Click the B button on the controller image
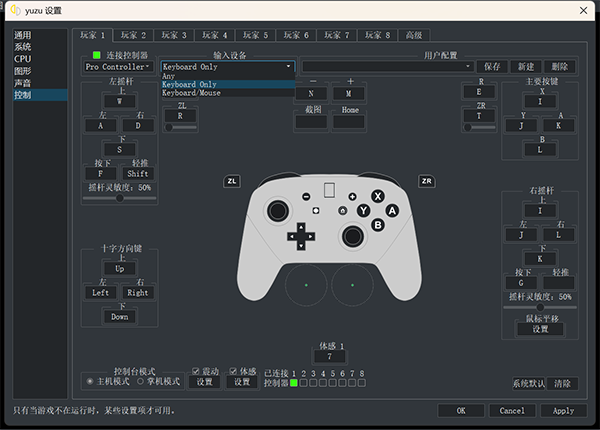Image resolution: width=600 pixels, height=430 pixels. click(378, 225)
